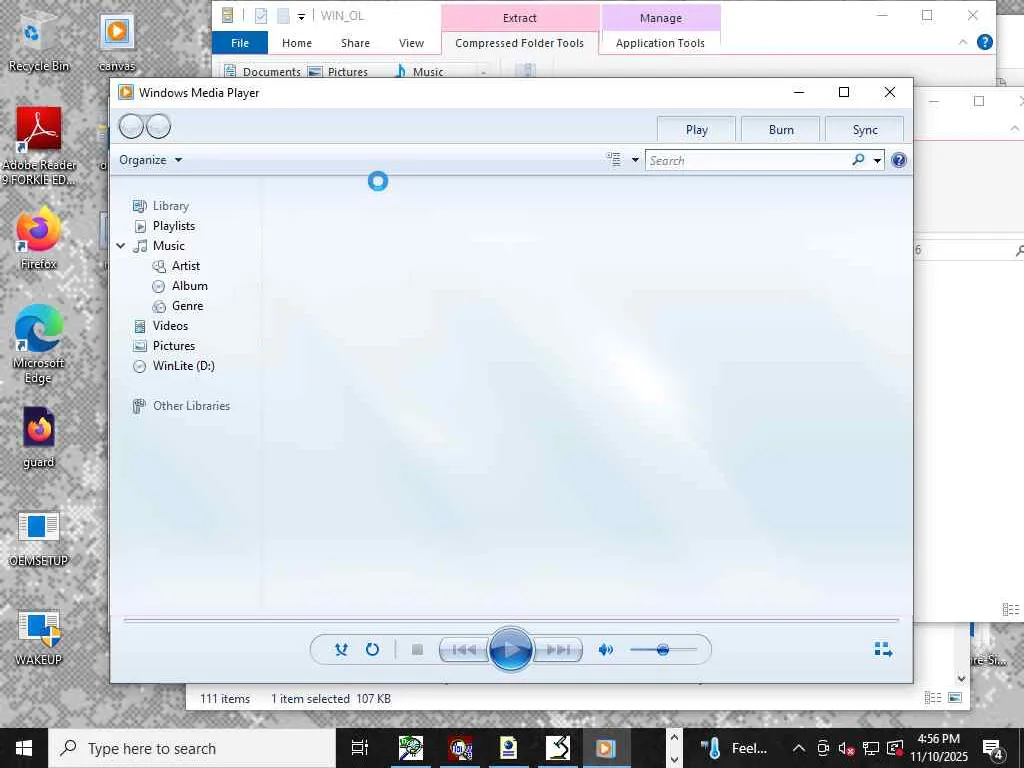Go forward in Media Player navigation
1024x768 pixels.
pyautogui.click(x=159, y=126)
